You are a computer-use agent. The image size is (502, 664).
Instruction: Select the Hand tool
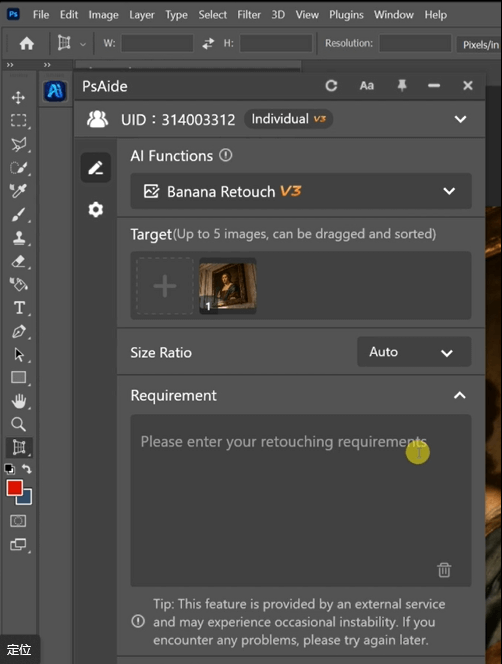coord(18,401)
